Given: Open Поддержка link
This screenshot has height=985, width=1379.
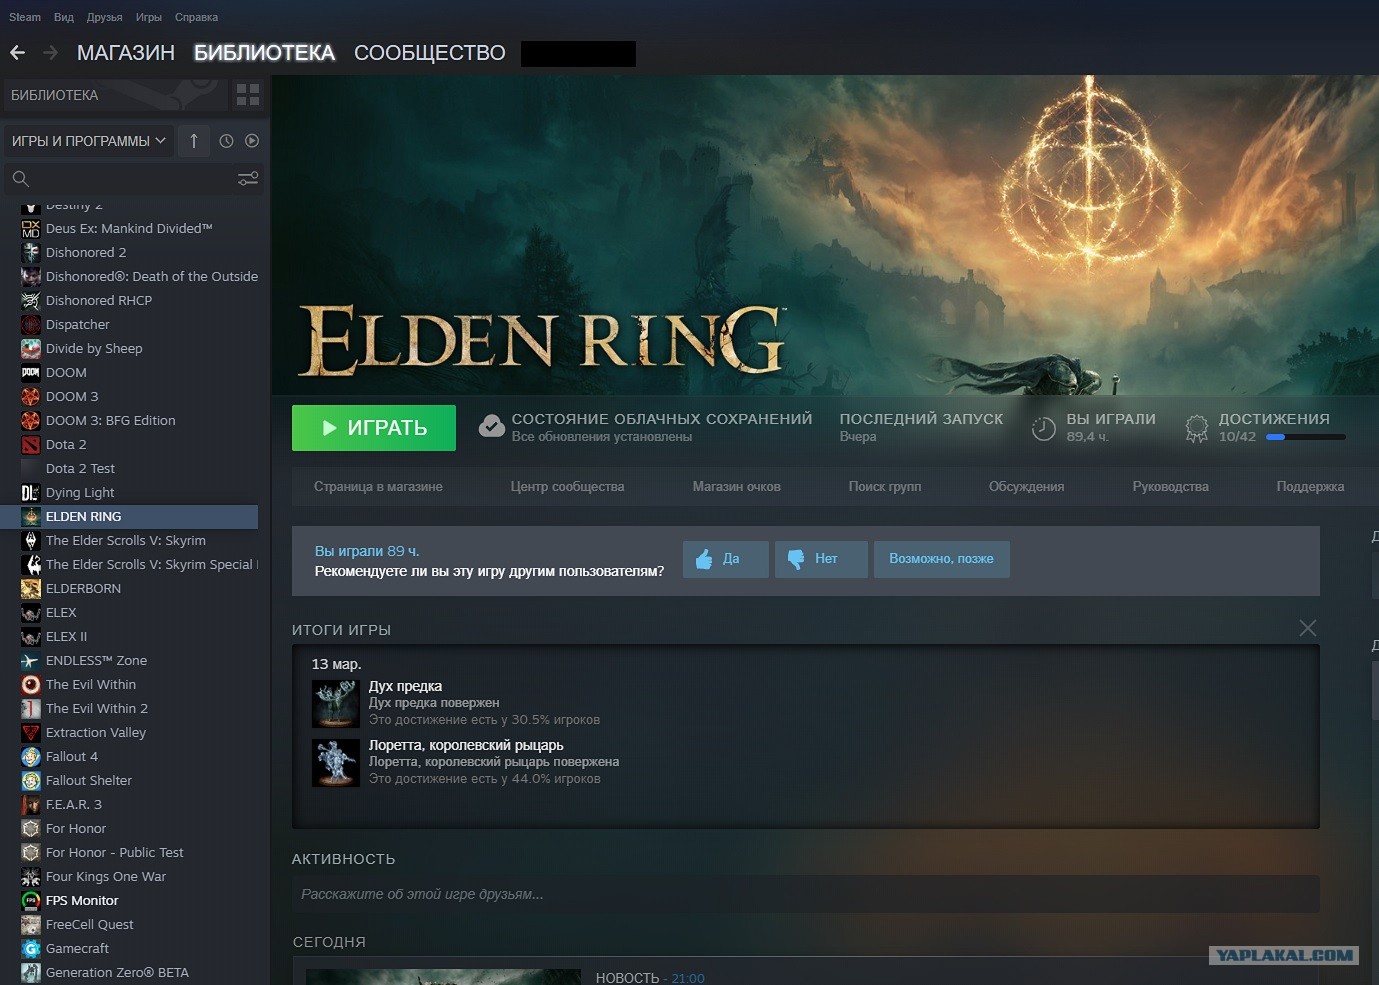Looking at the screenshot, I should click(1310, 487).
